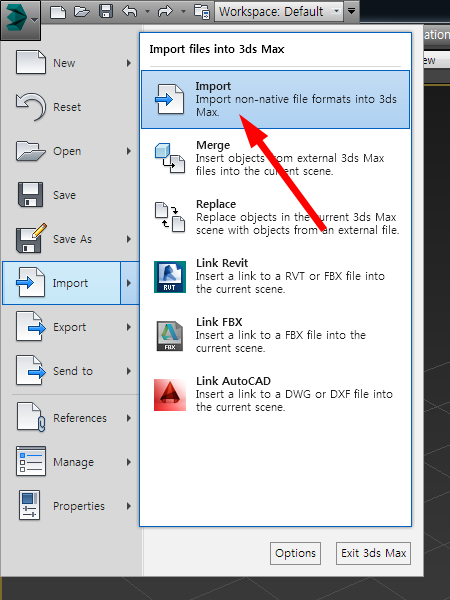Click the Save As pencil-disk icon

click(31, 238)
